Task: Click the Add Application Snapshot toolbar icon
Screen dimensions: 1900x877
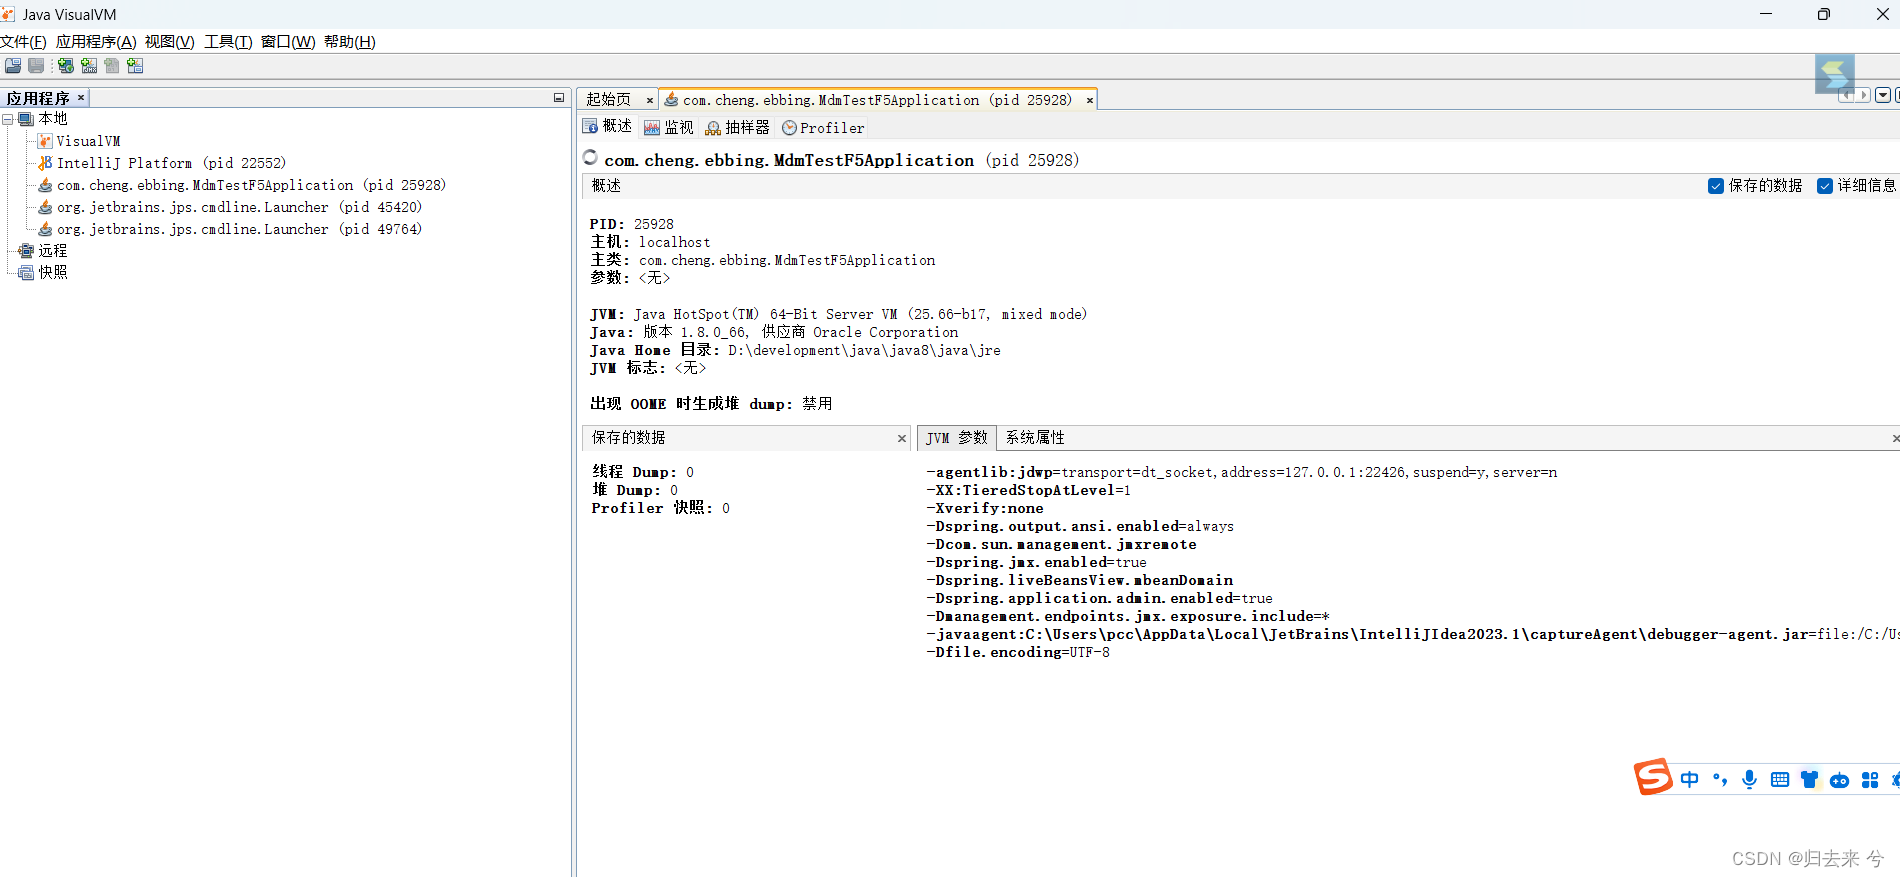Action: (135, 66)
